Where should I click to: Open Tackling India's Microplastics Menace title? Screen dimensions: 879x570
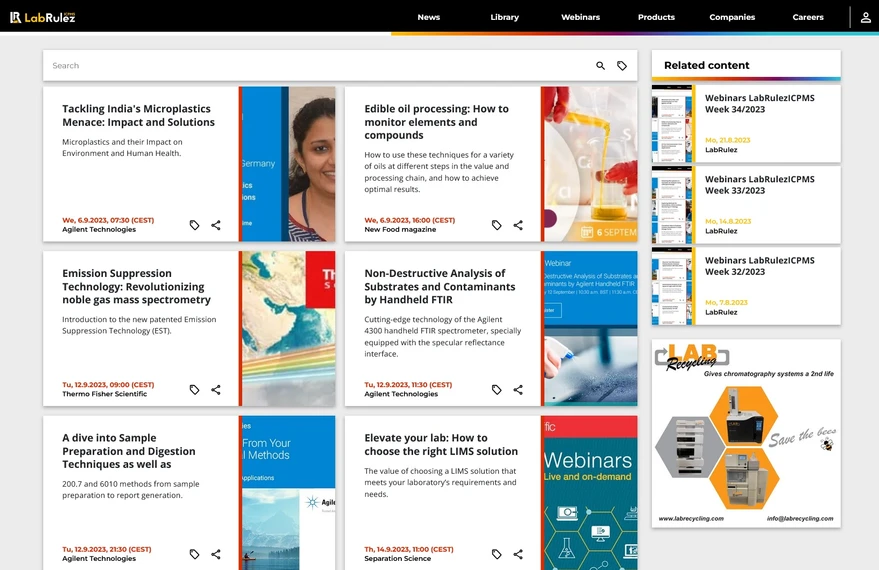pyautogui.click(x=138, y=115)
